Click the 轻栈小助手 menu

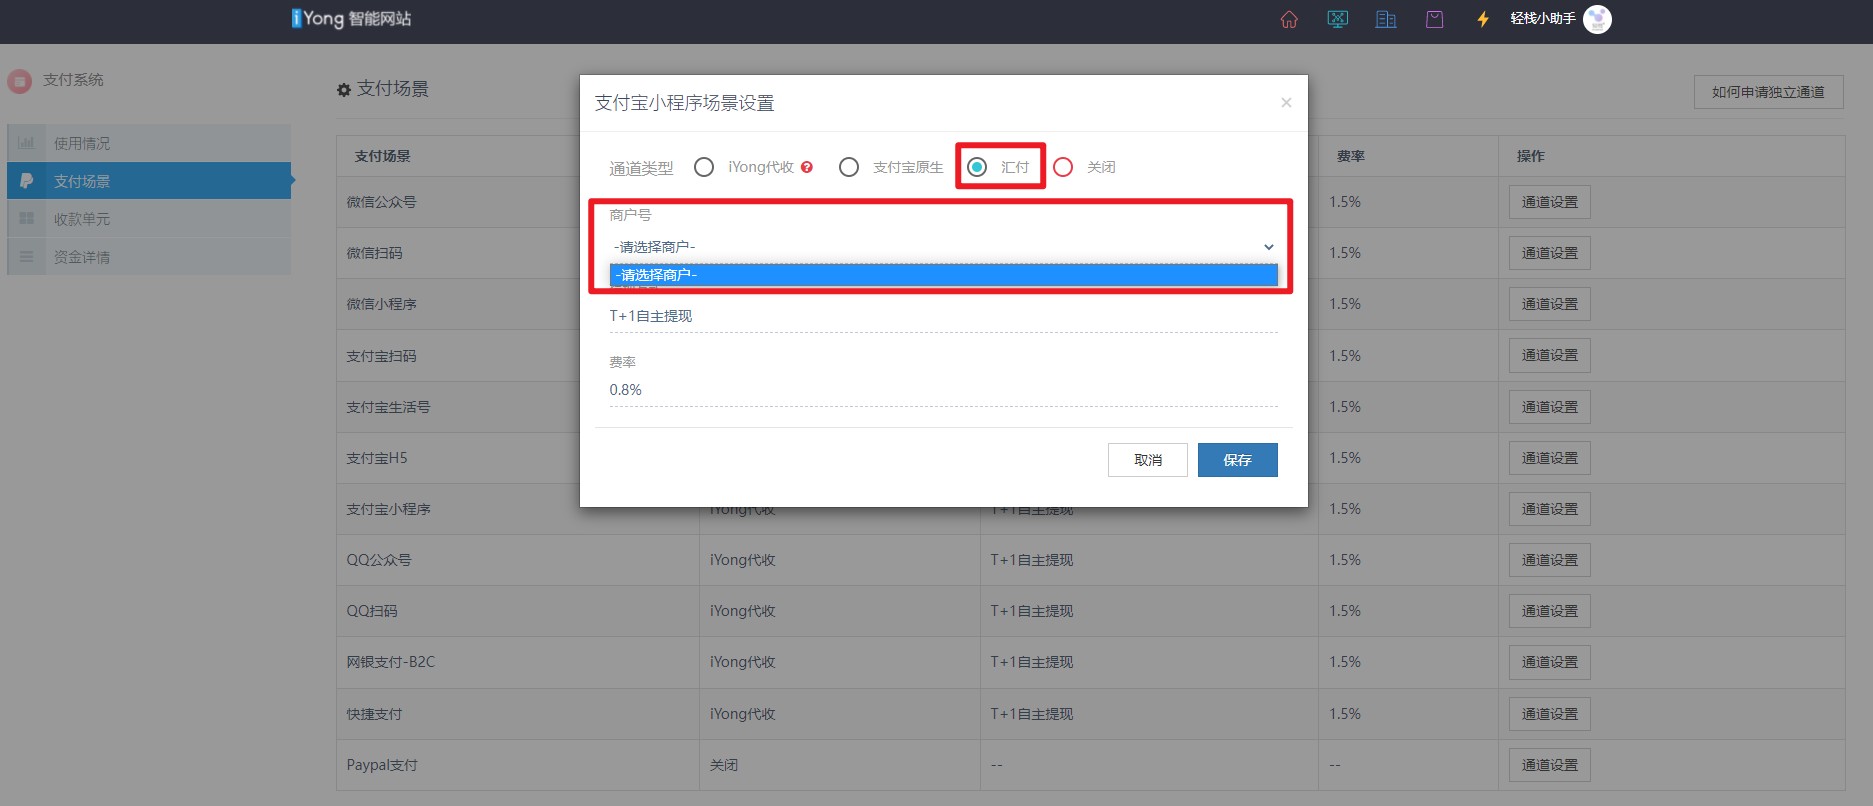pyautogui.click(x=1543, y=19)
